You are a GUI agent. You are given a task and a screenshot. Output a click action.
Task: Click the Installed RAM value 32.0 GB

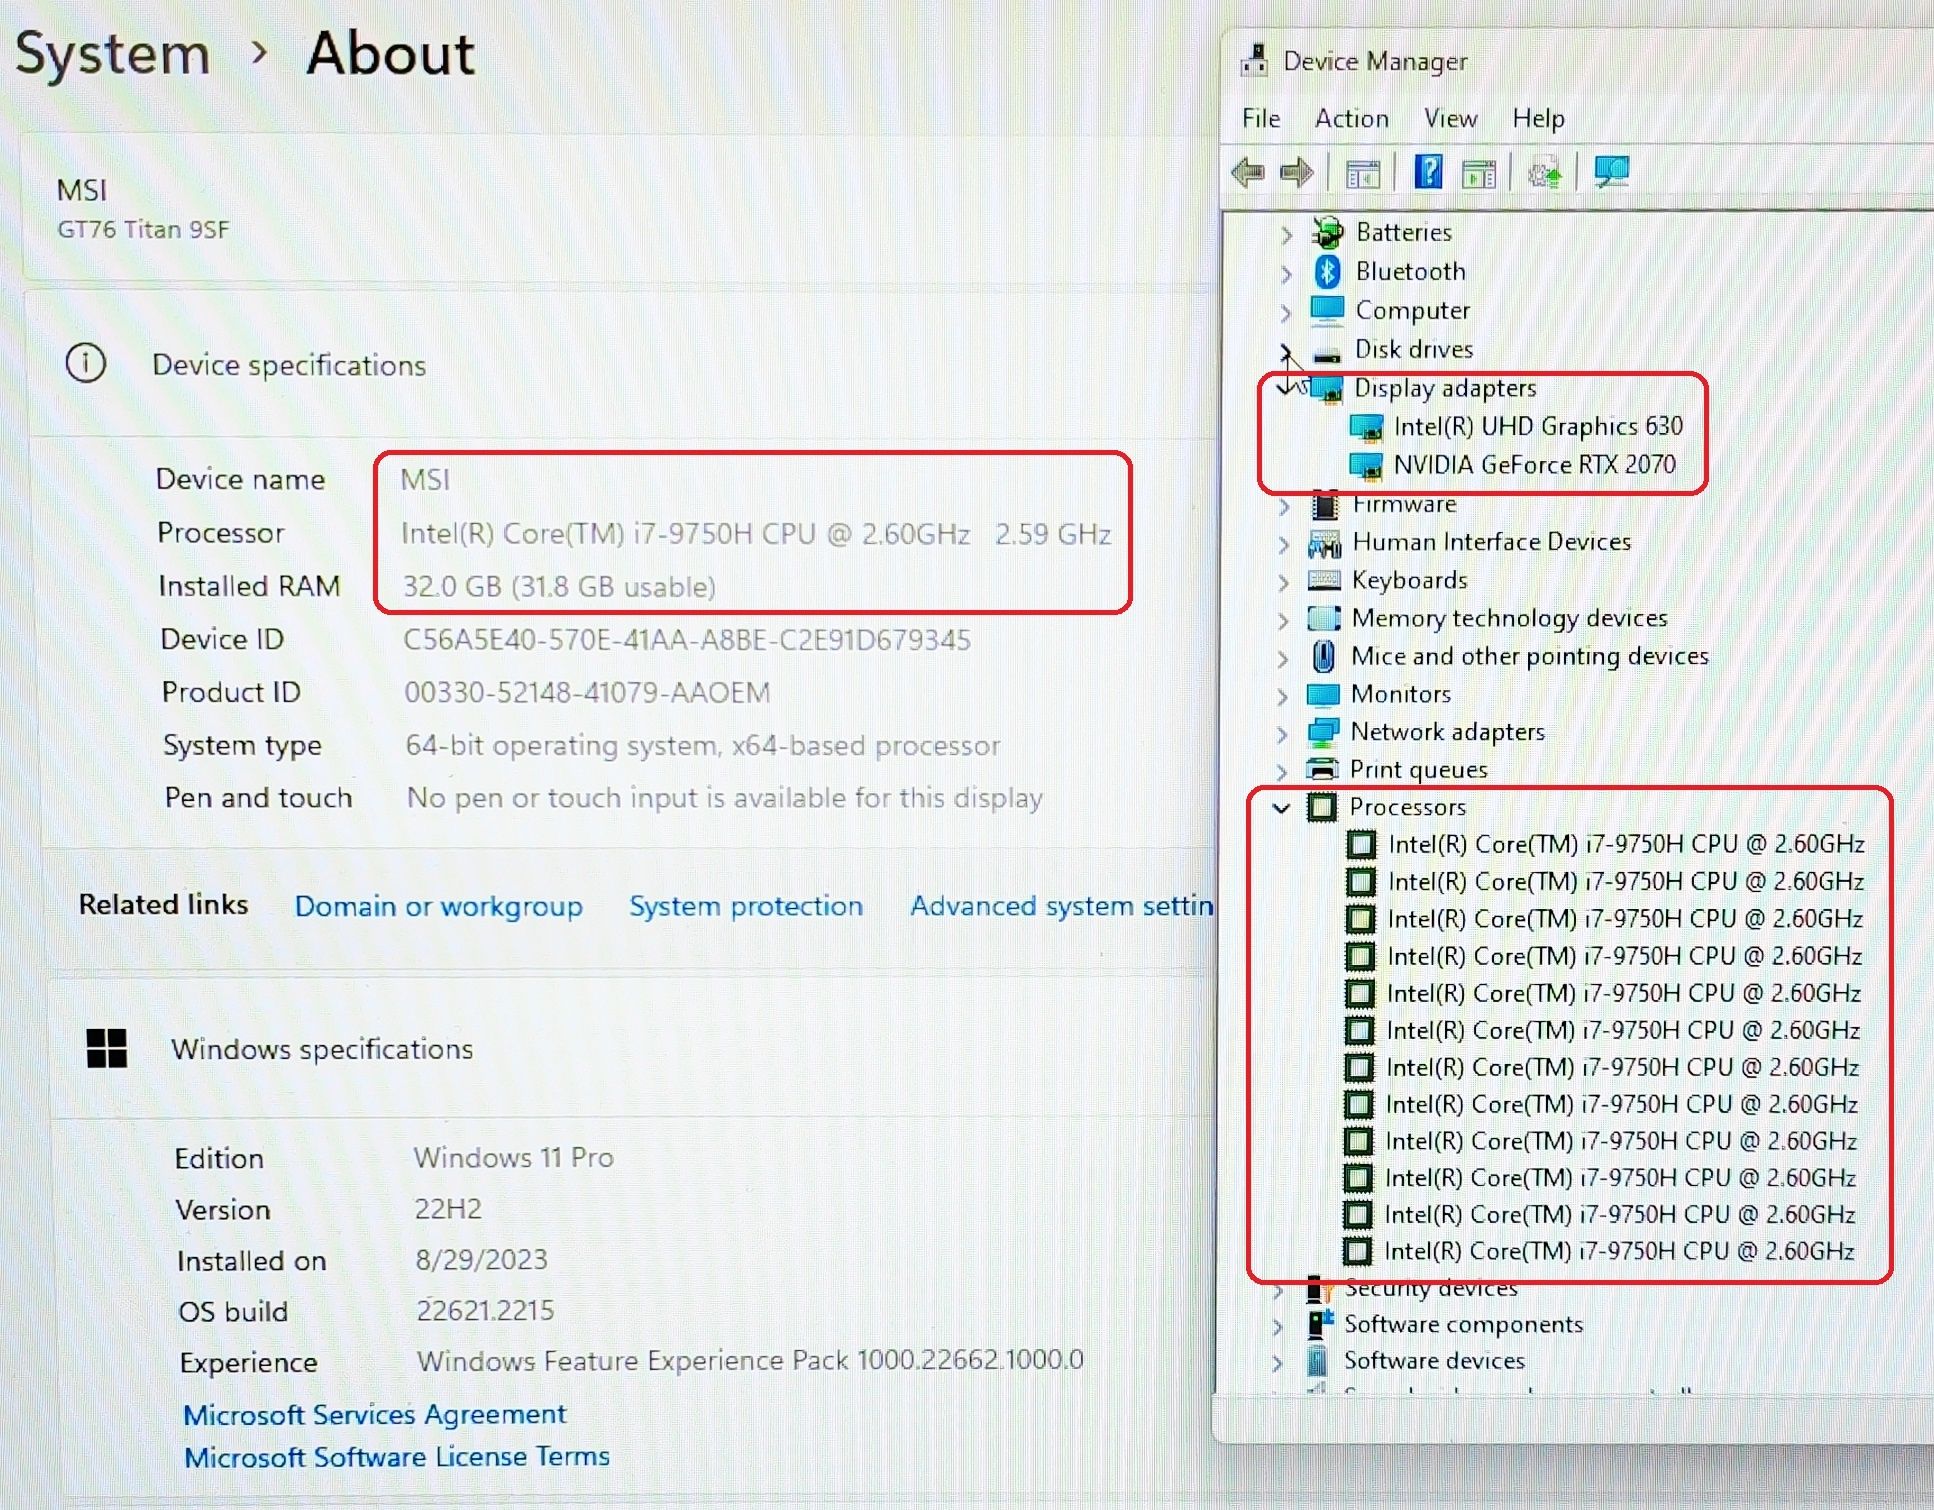point(559,586)
